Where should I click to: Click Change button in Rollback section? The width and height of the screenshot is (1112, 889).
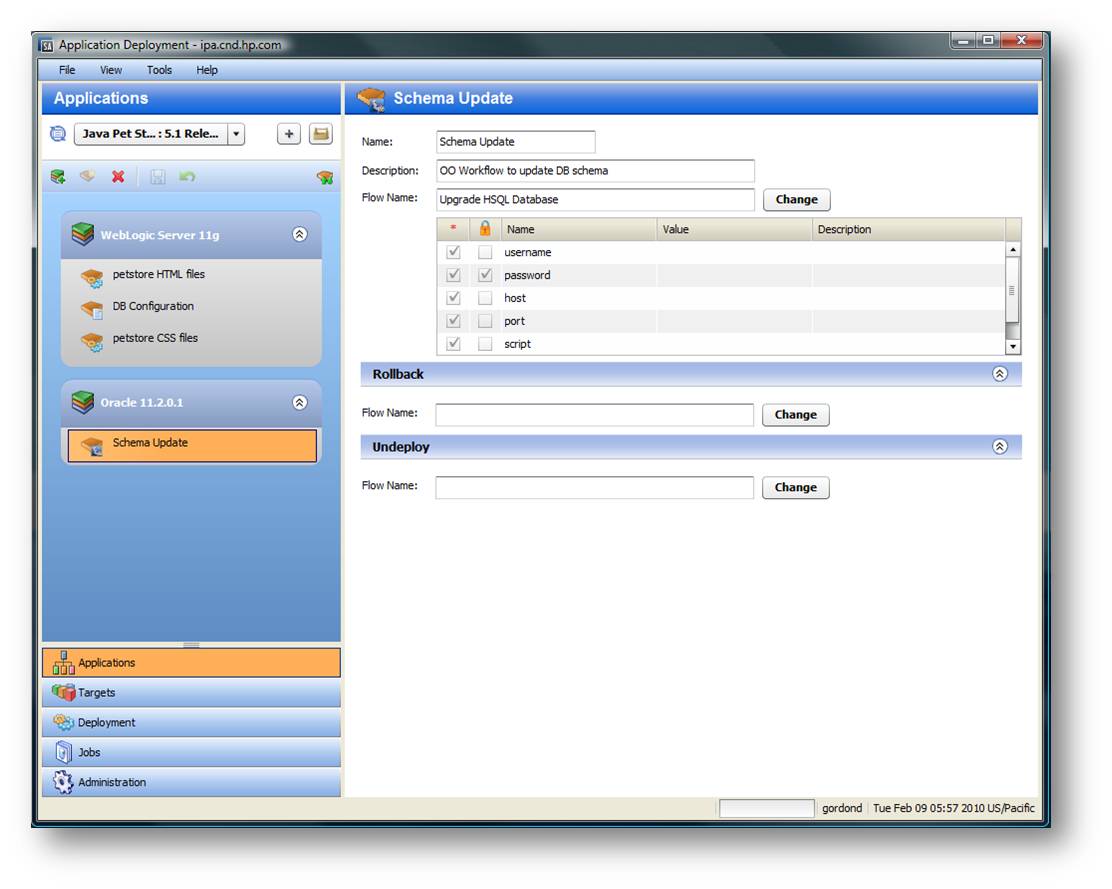pos(796,415)
